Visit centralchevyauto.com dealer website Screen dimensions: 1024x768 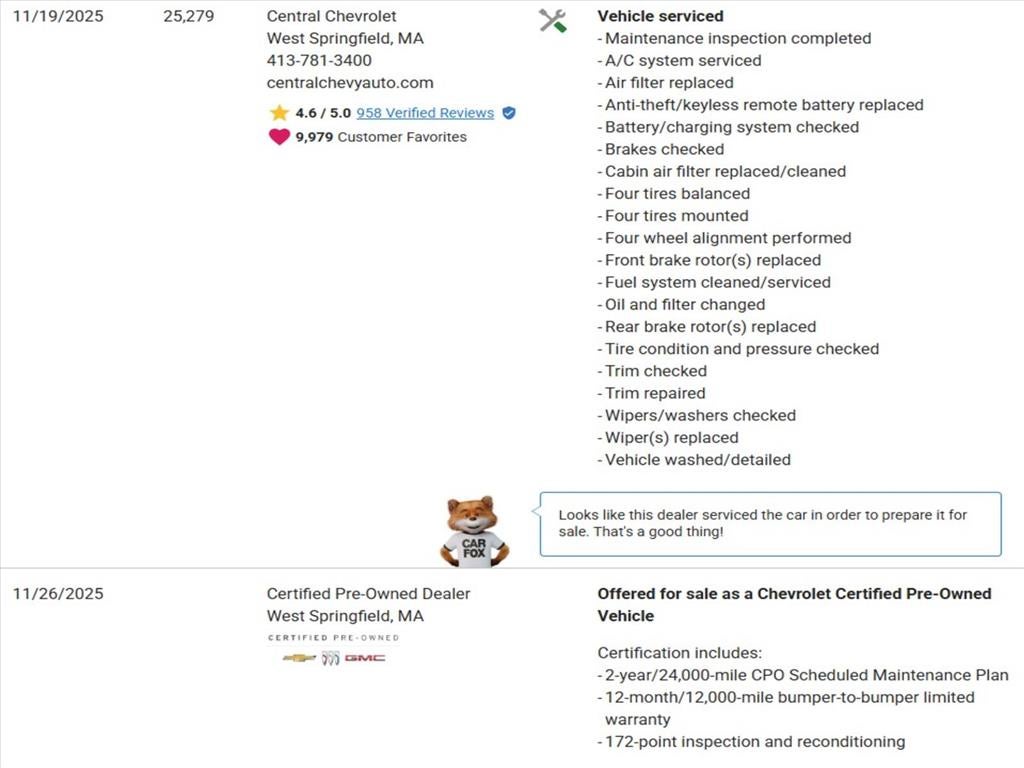350,83
